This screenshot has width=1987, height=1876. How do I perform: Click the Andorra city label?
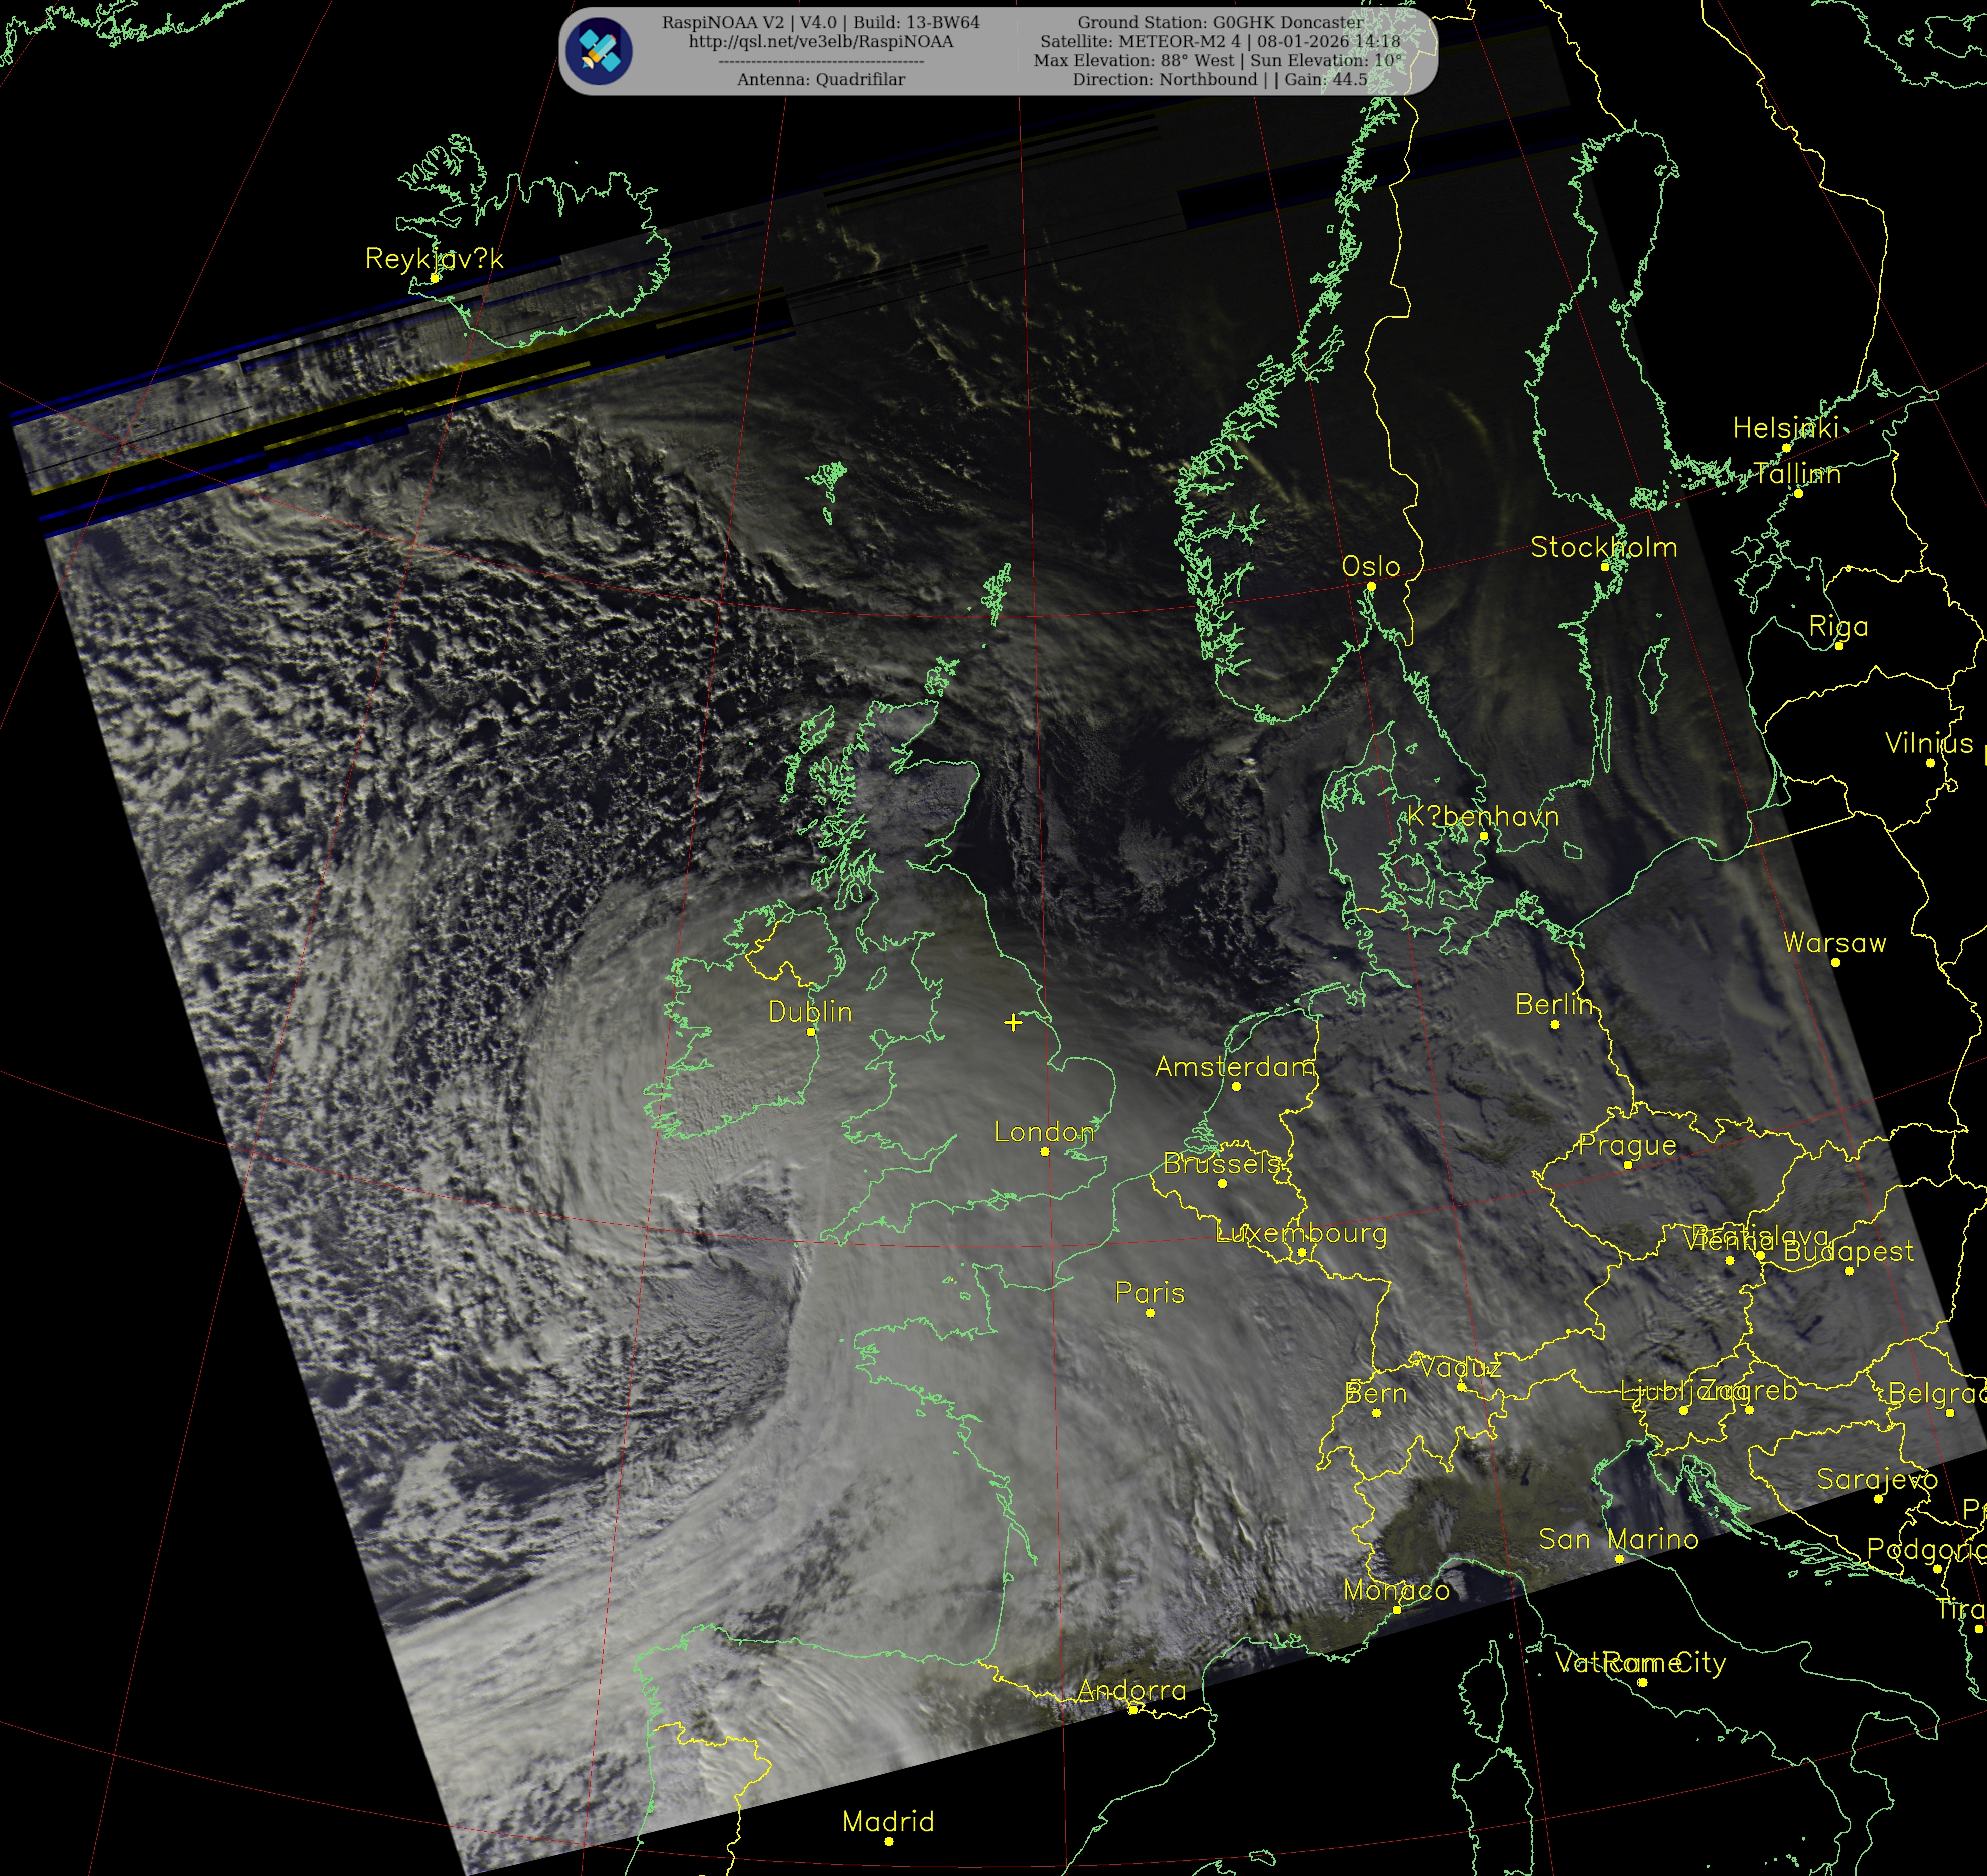(1132, 1690)
